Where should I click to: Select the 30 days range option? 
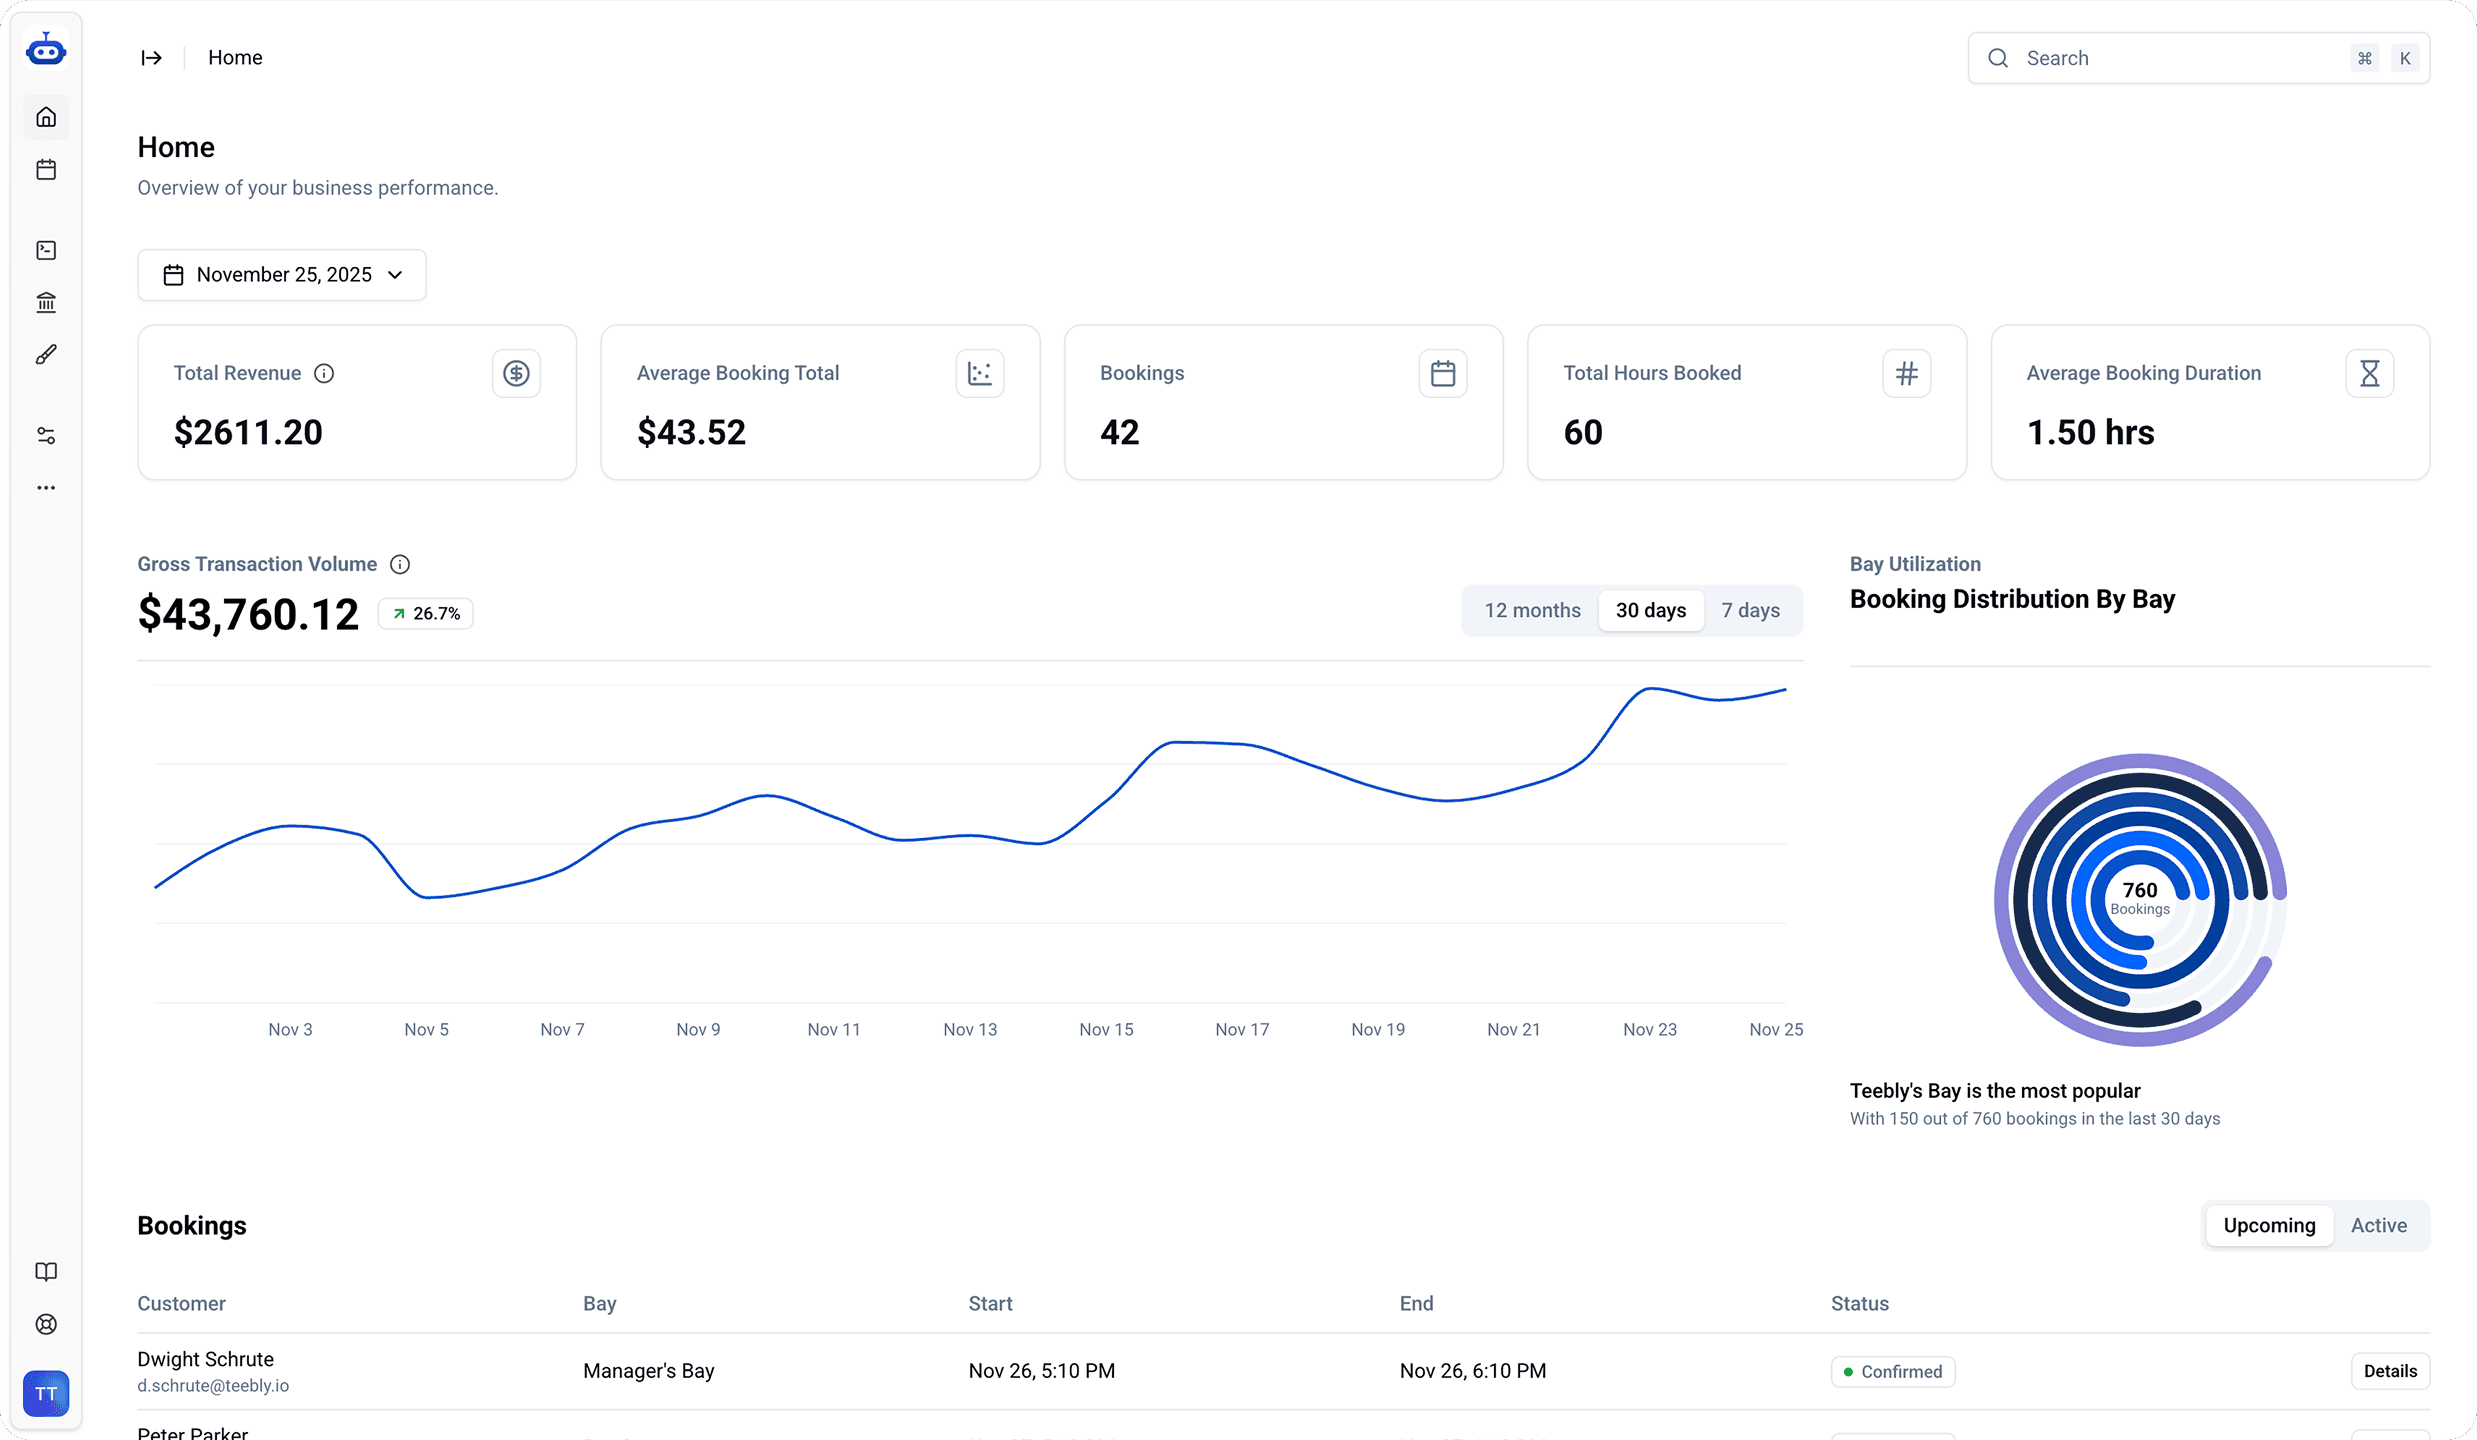(x=1650, y=610)
